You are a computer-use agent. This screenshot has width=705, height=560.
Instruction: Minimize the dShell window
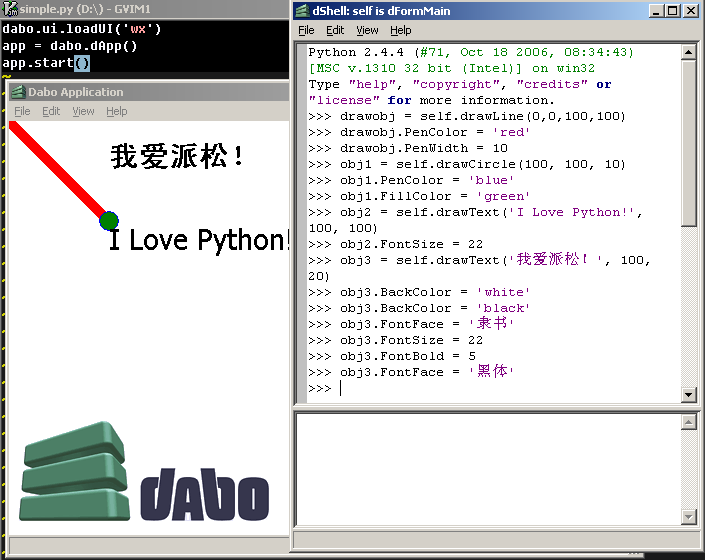click(x=656, y=11)
